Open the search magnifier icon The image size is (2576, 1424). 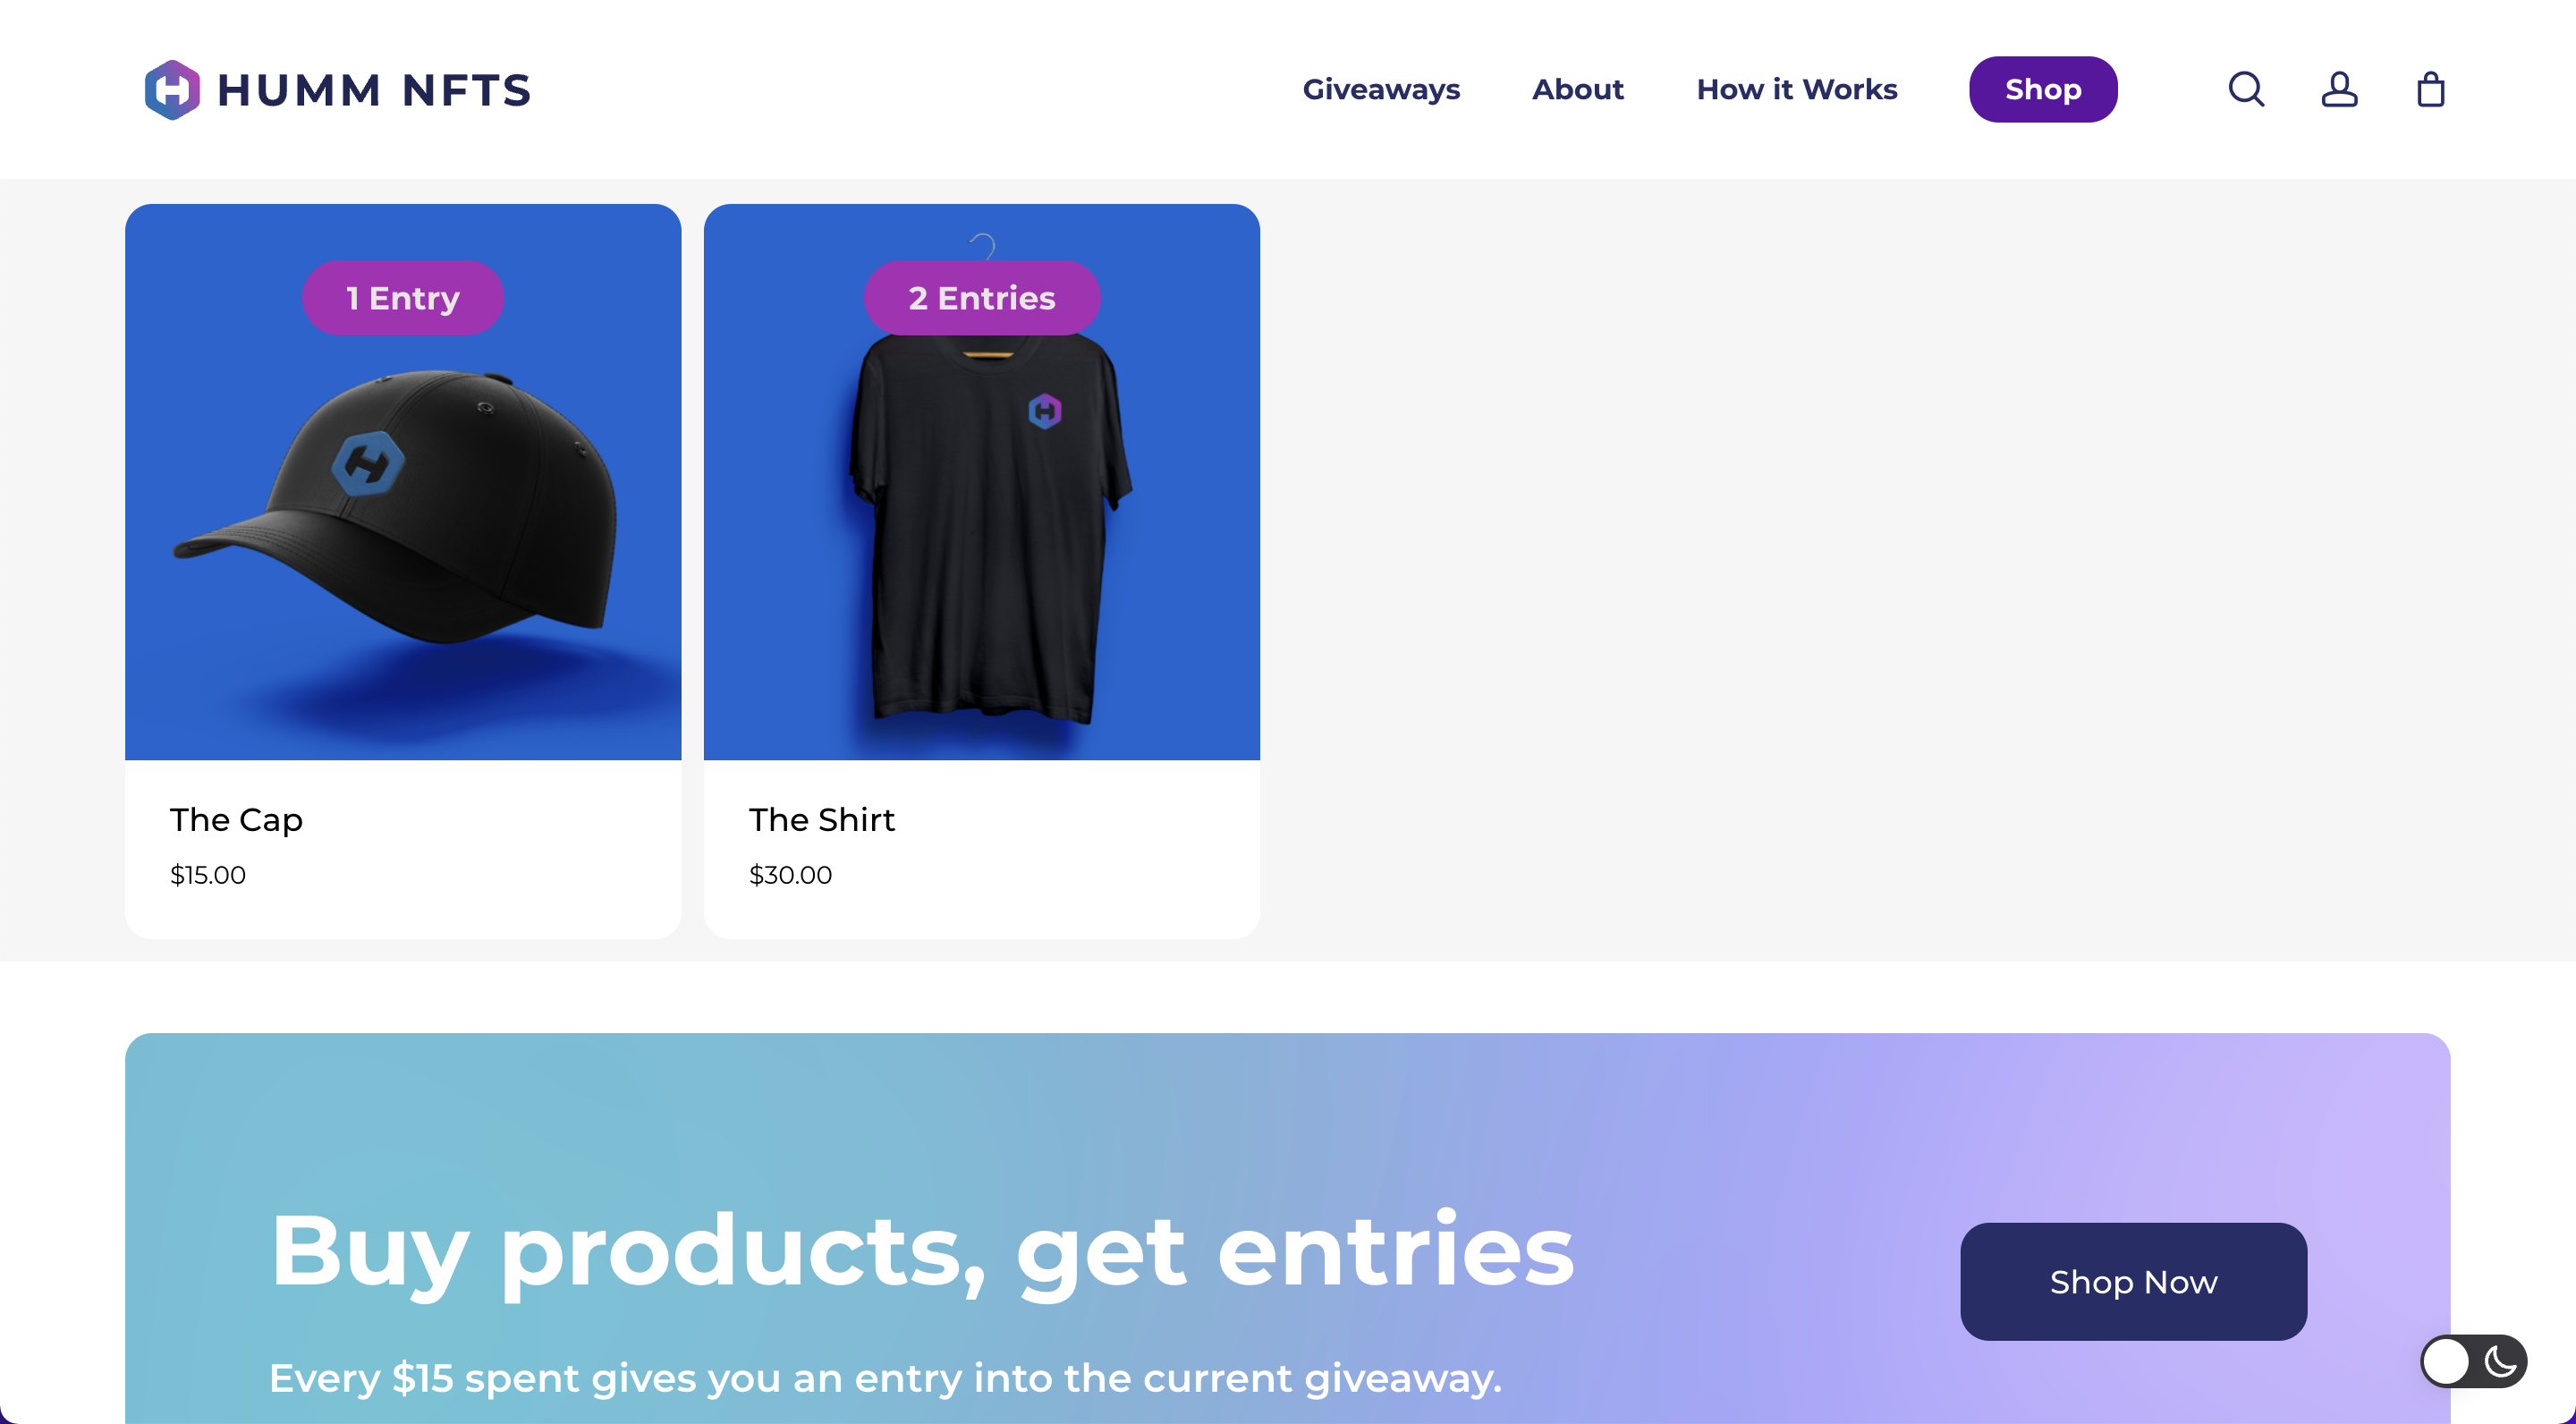coord(2246,89)
